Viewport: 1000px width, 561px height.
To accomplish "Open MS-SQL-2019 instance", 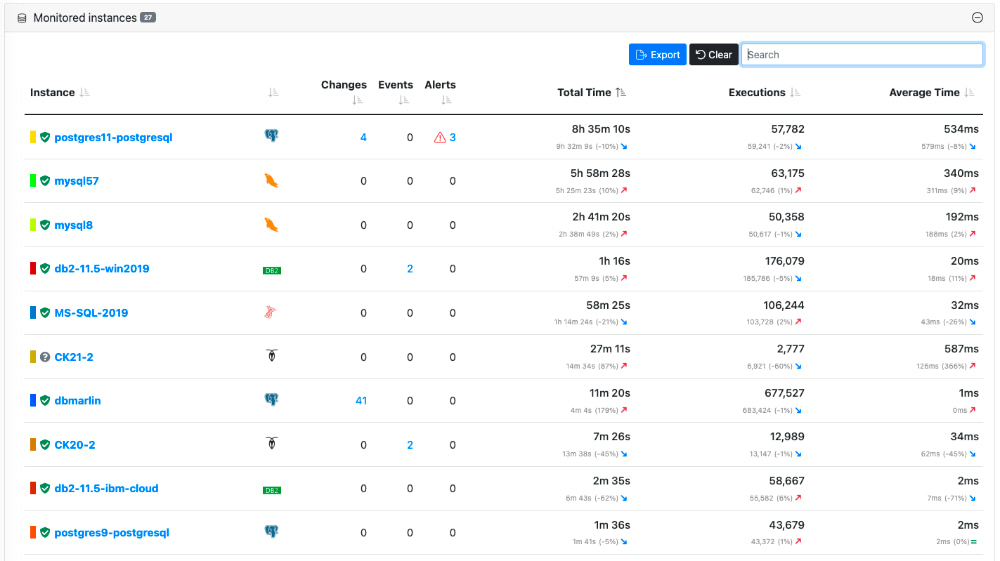I will point(91,313).
